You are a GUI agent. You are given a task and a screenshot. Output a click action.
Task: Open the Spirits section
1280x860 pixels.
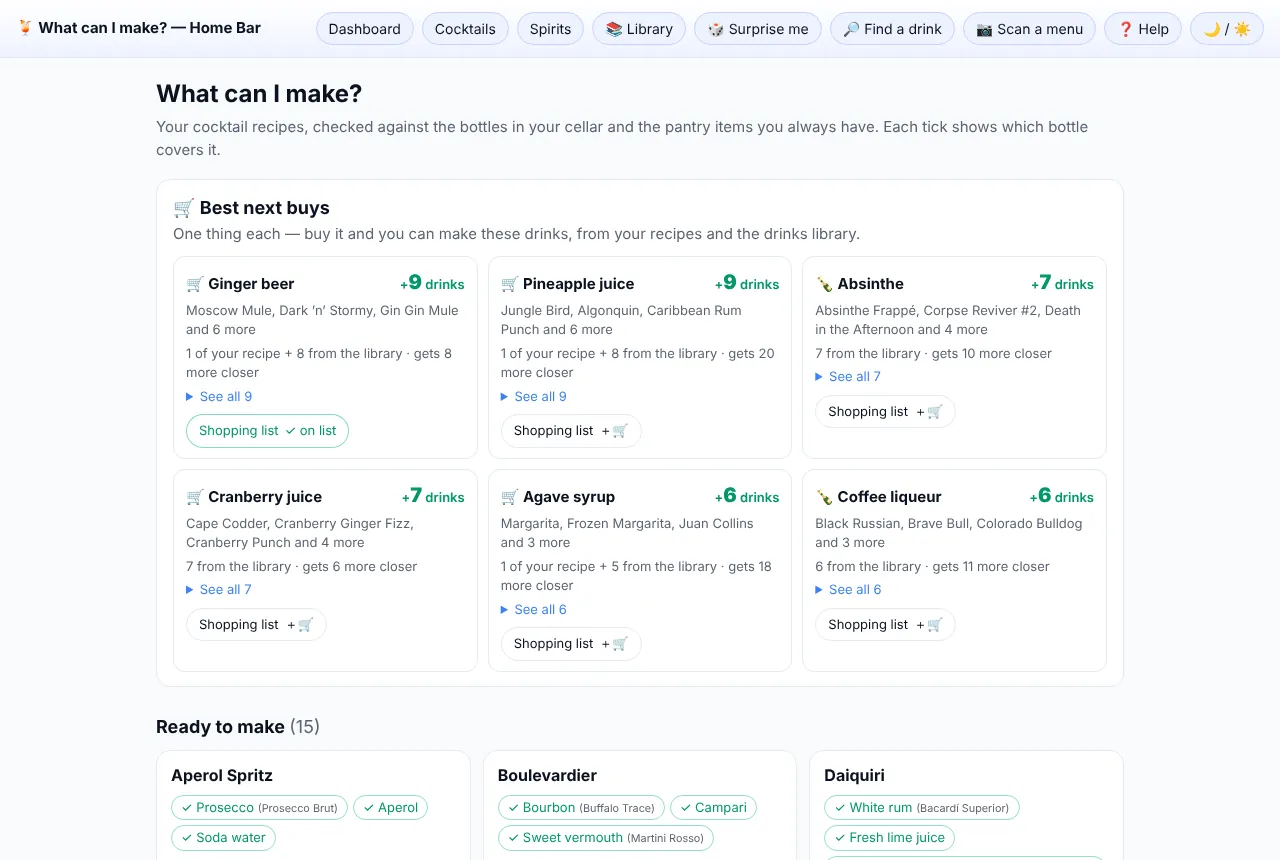click(551, 29)
